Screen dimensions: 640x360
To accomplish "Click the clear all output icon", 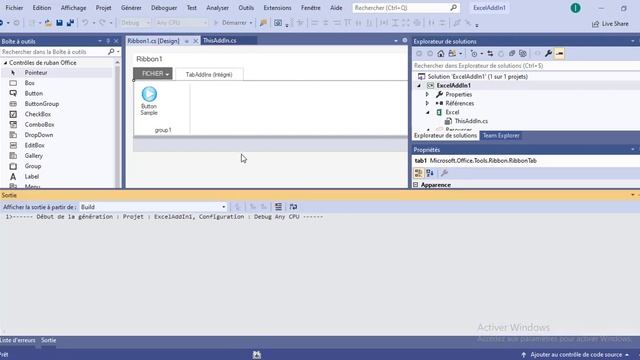I will [x=278, y=207].
